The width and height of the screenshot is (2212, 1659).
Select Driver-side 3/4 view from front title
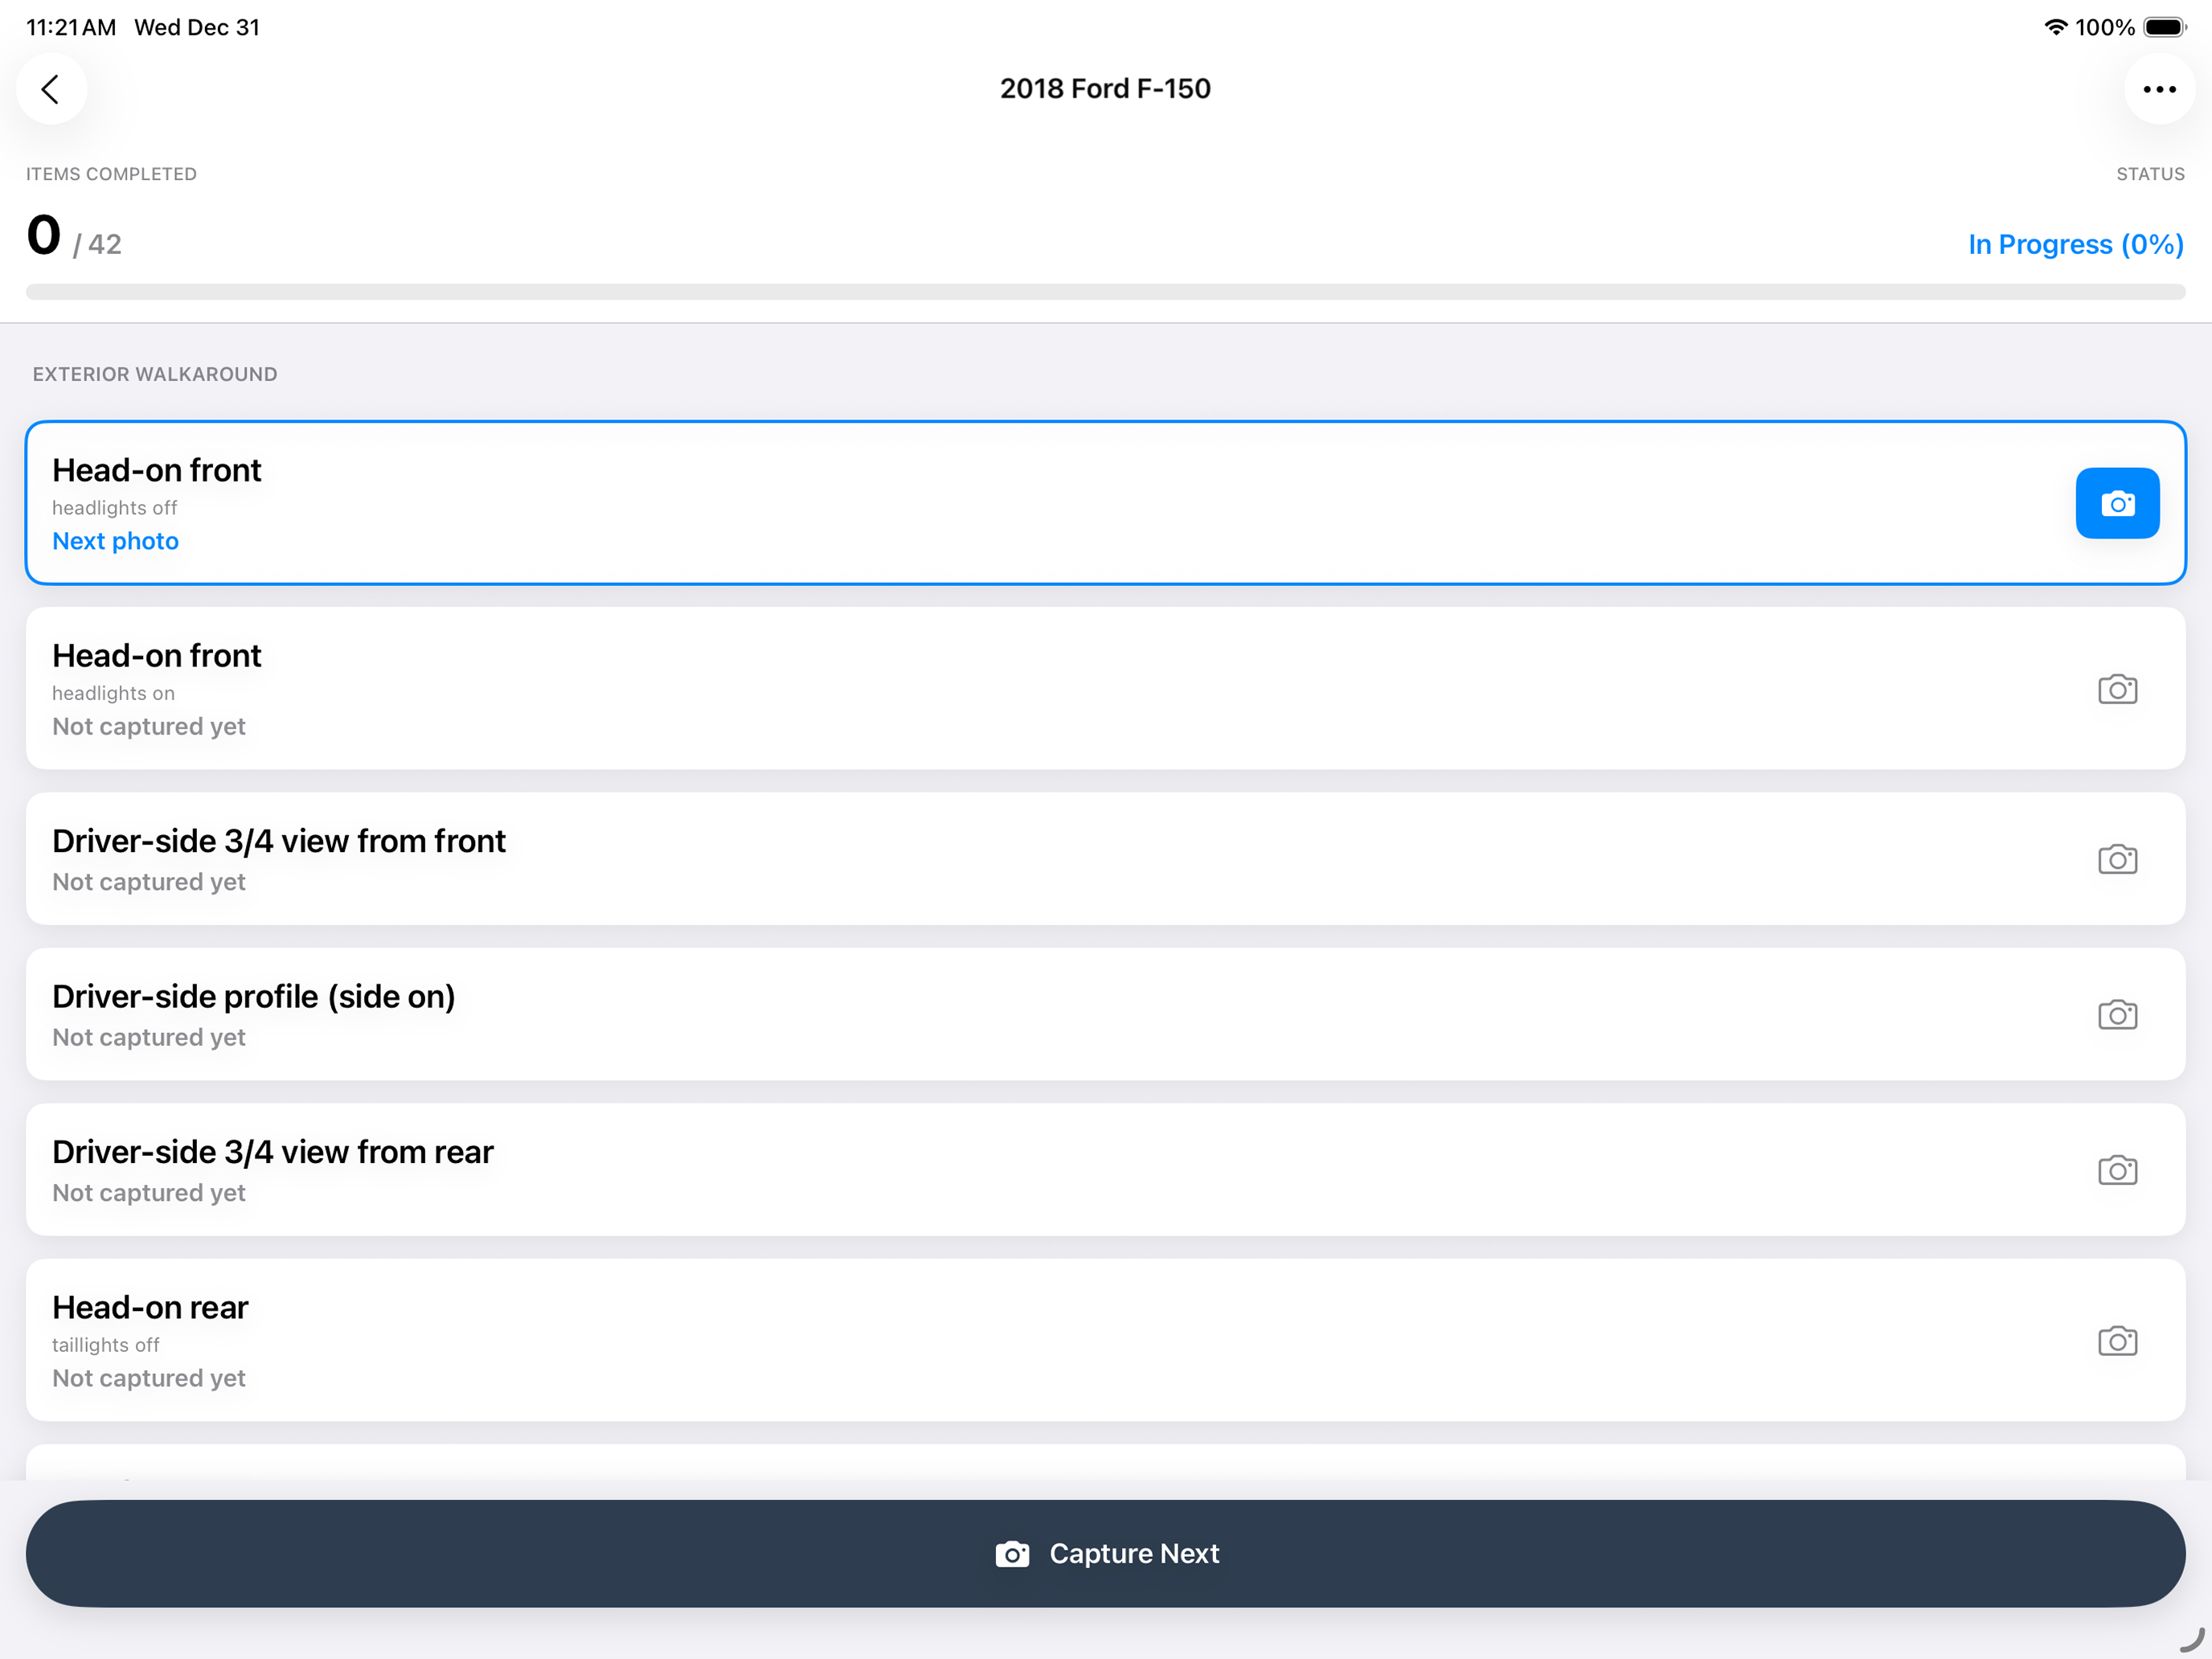tap(279, 841)
